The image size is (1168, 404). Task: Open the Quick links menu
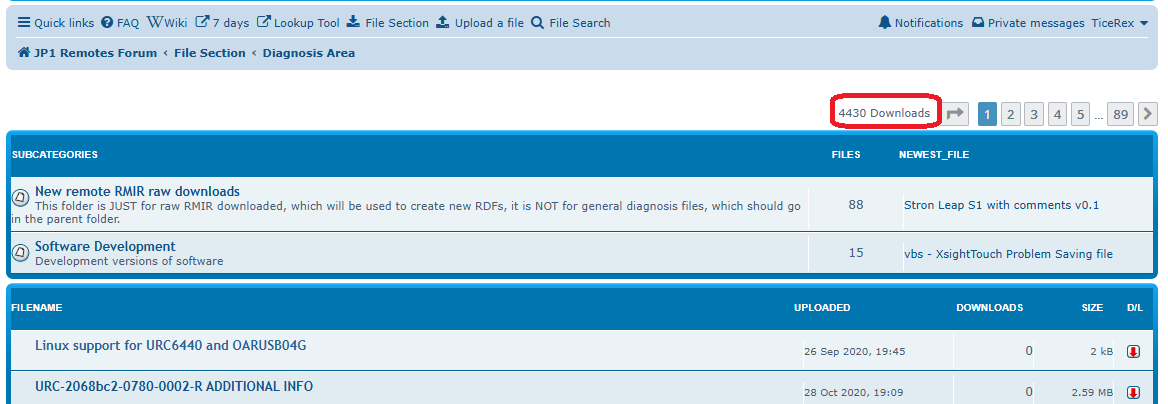pos(56,23)
